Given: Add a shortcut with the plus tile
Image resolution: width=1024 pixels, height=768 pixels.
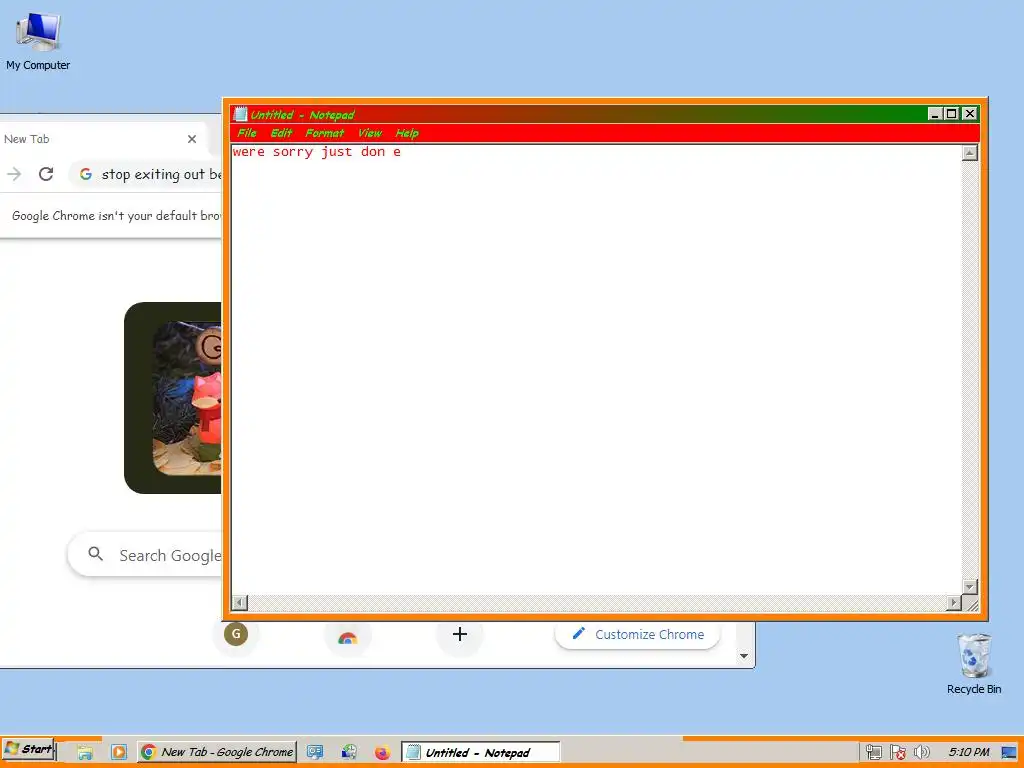Looking at the screenshot, I should point(460,634).
